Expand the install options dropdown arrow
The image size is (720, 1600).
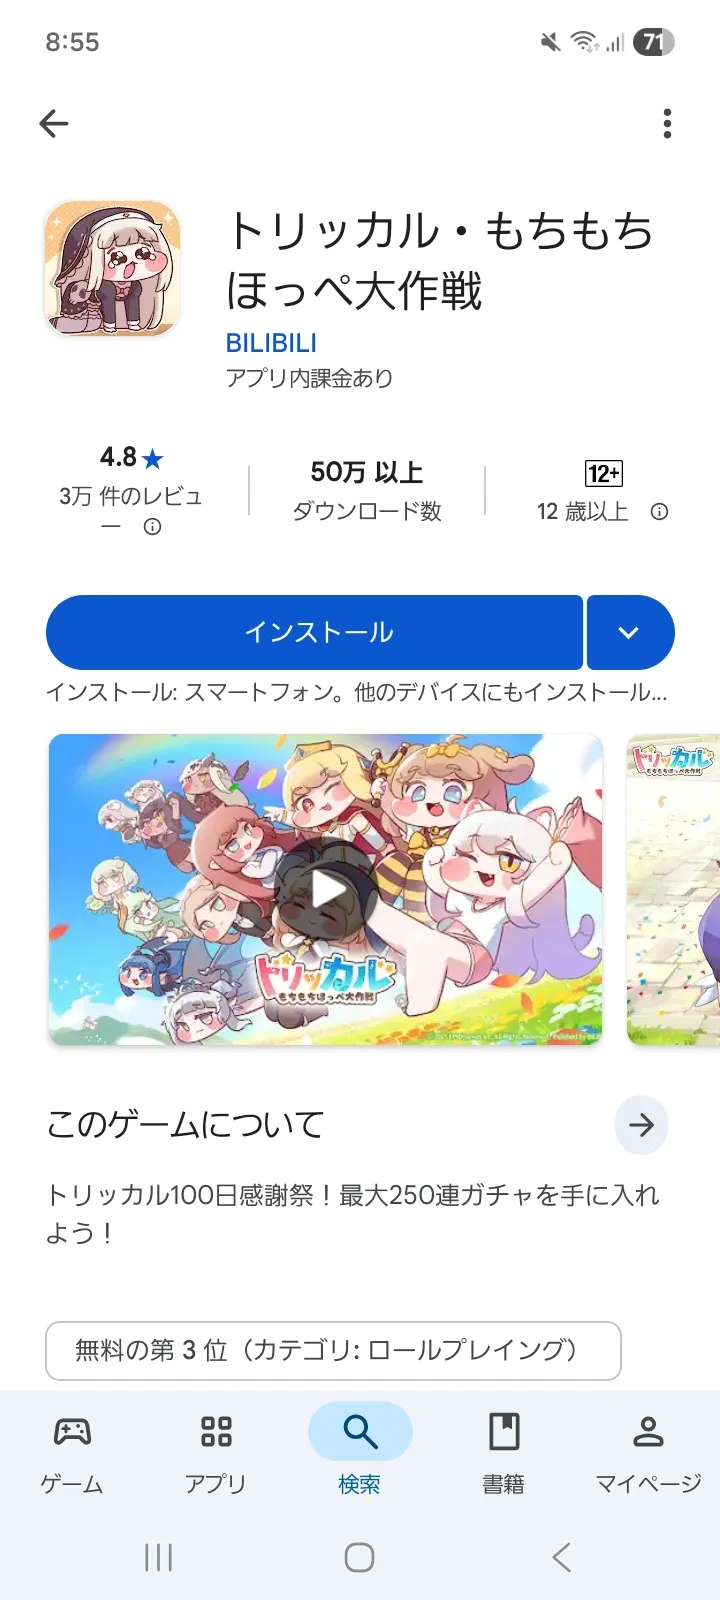(630, 632)
